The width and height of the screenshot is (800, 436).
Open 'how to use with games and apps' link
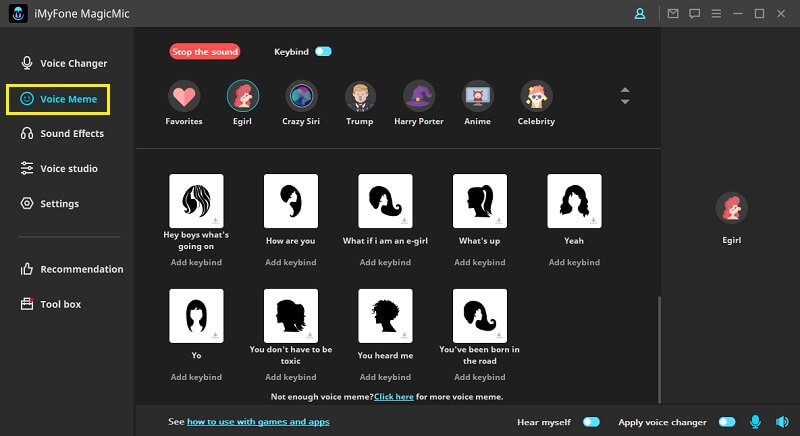click(x=258, y=422)
